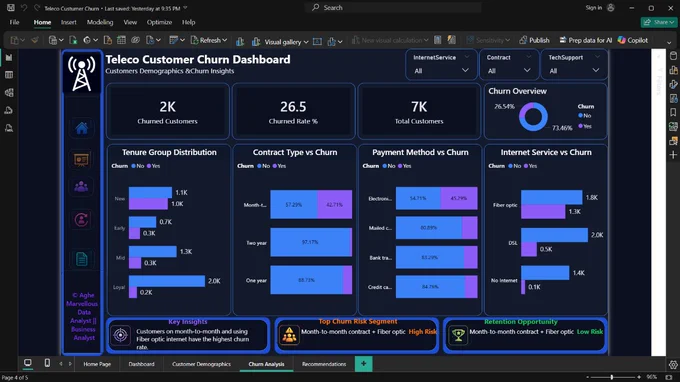
Task: Open the View ribbon tab
Action: [x=130, y=22]
